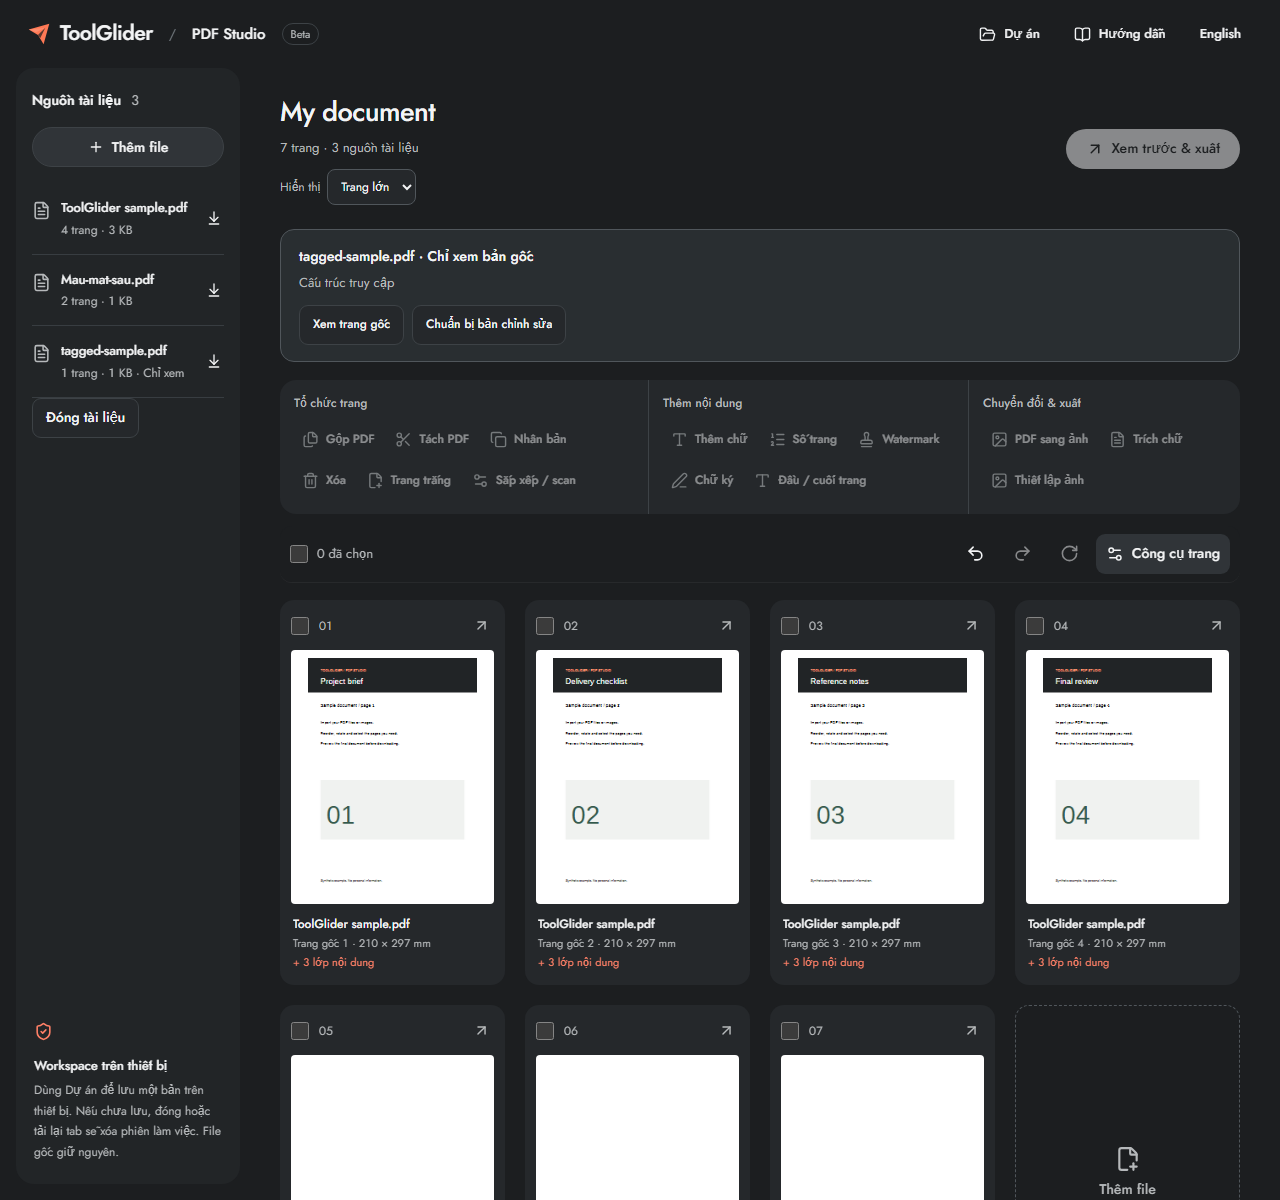The width and height of the screenshot is (1280, 1200).
Task: Open the Hướng dẫn guide link
Action: click(x=1120, y=34)
